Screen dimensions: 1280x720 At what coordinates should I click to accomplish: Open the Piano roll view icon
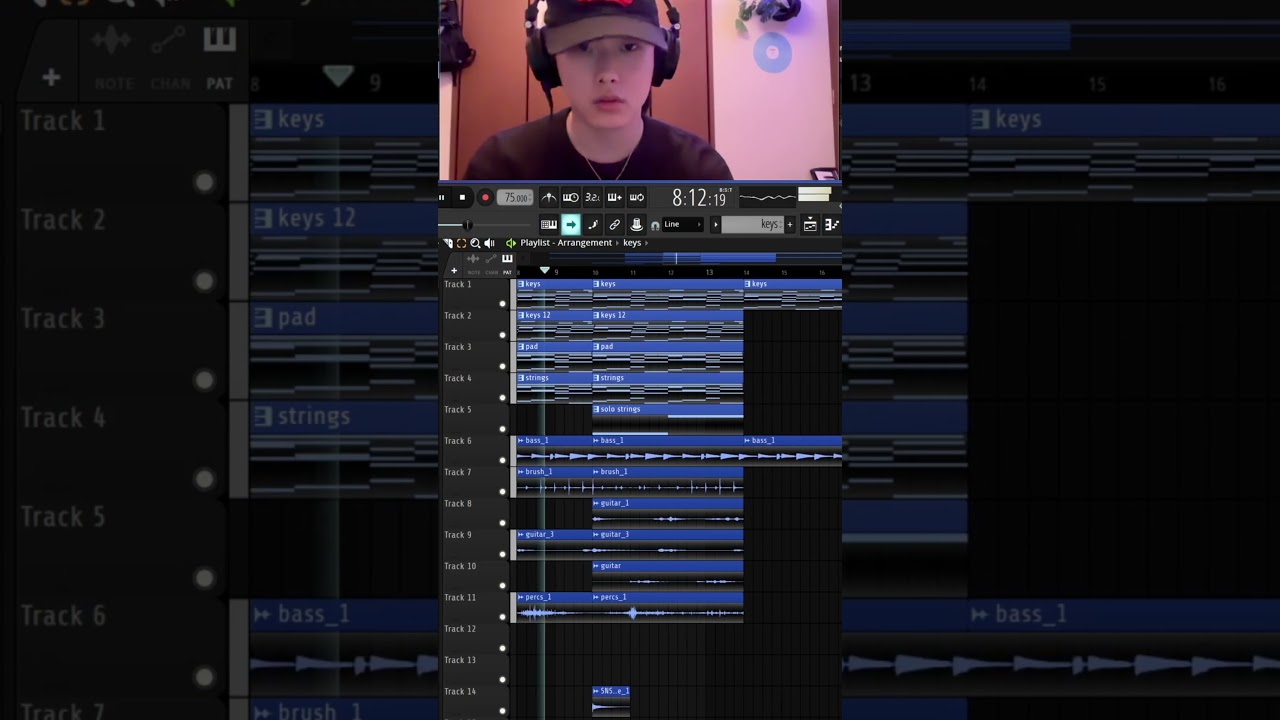coord(831,225)
